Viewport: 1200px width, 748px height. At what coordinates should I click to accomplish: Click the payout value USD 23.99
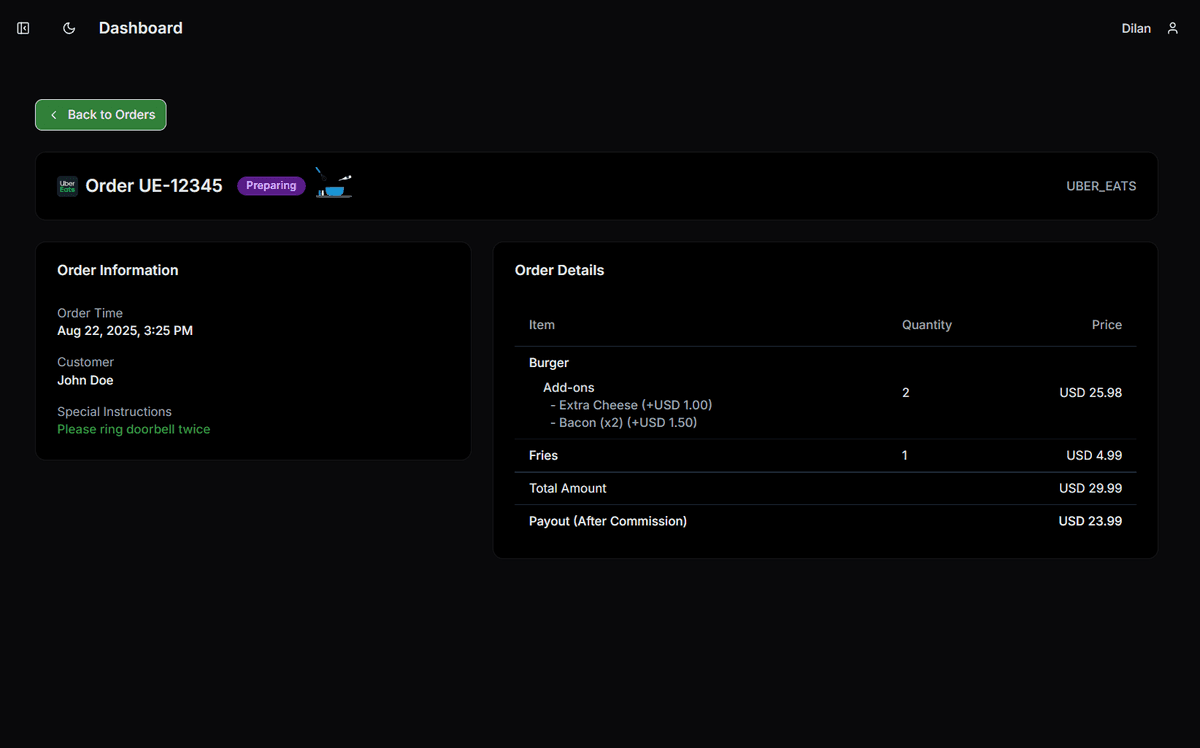[x=1091, y=521]
